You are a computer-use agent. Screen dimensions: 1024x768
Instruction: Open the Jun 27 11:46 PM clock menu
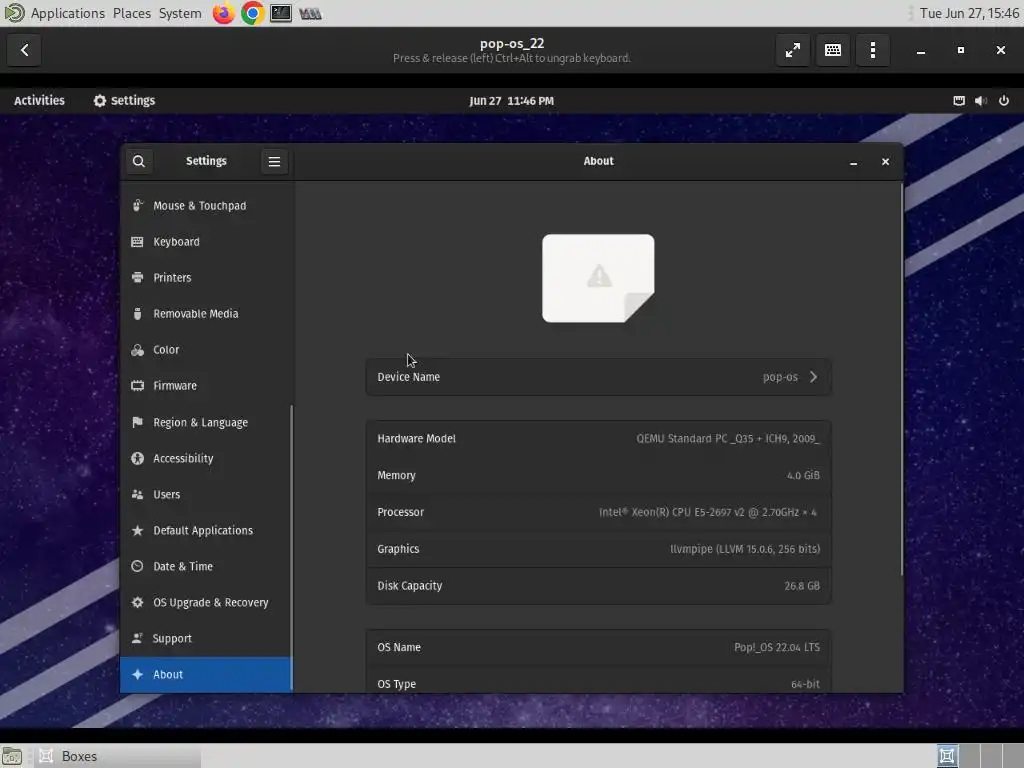pos(511,101)
